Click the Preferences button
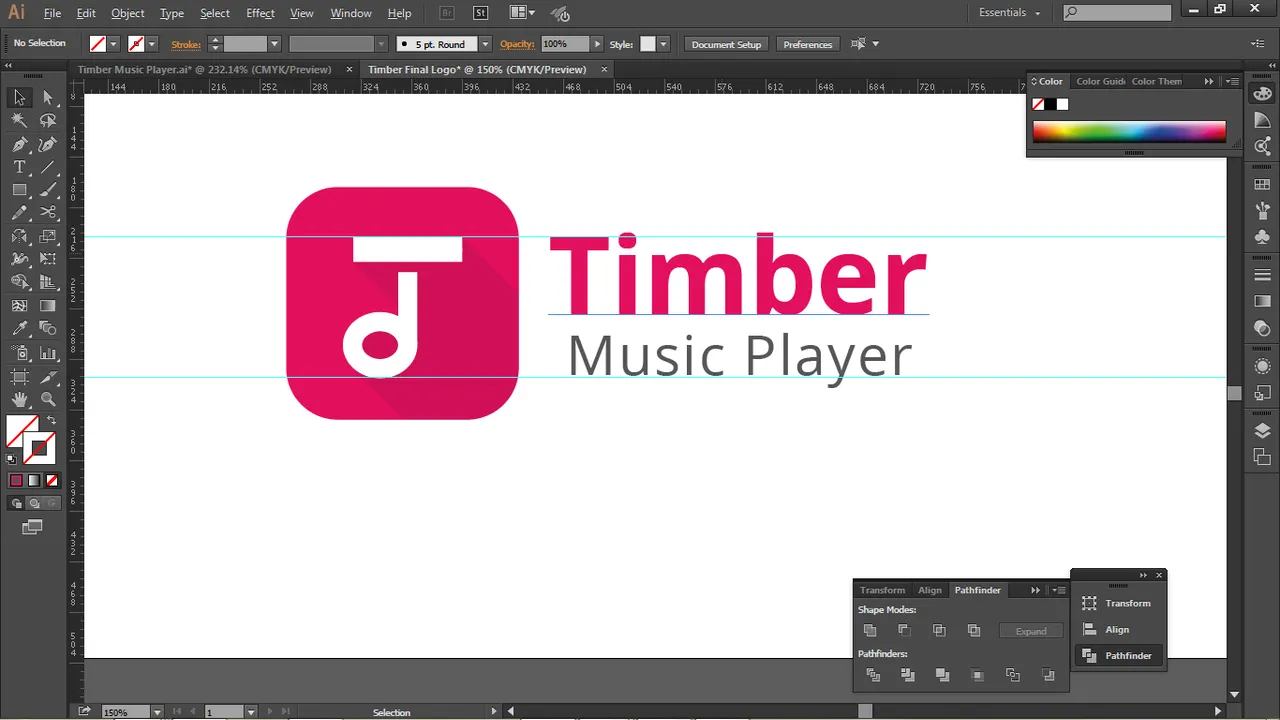Image resolution: width=1280 pixels, height=720 pixels. tap(808, 44)
